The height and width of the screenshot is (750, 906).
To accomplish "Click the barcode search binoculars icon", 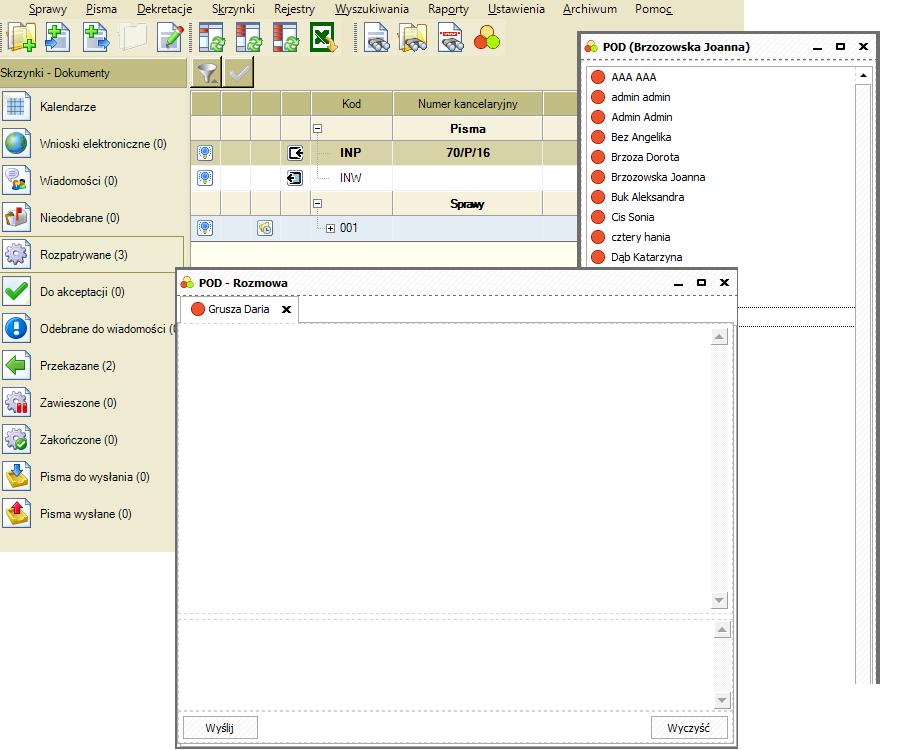I will point(450,38).
